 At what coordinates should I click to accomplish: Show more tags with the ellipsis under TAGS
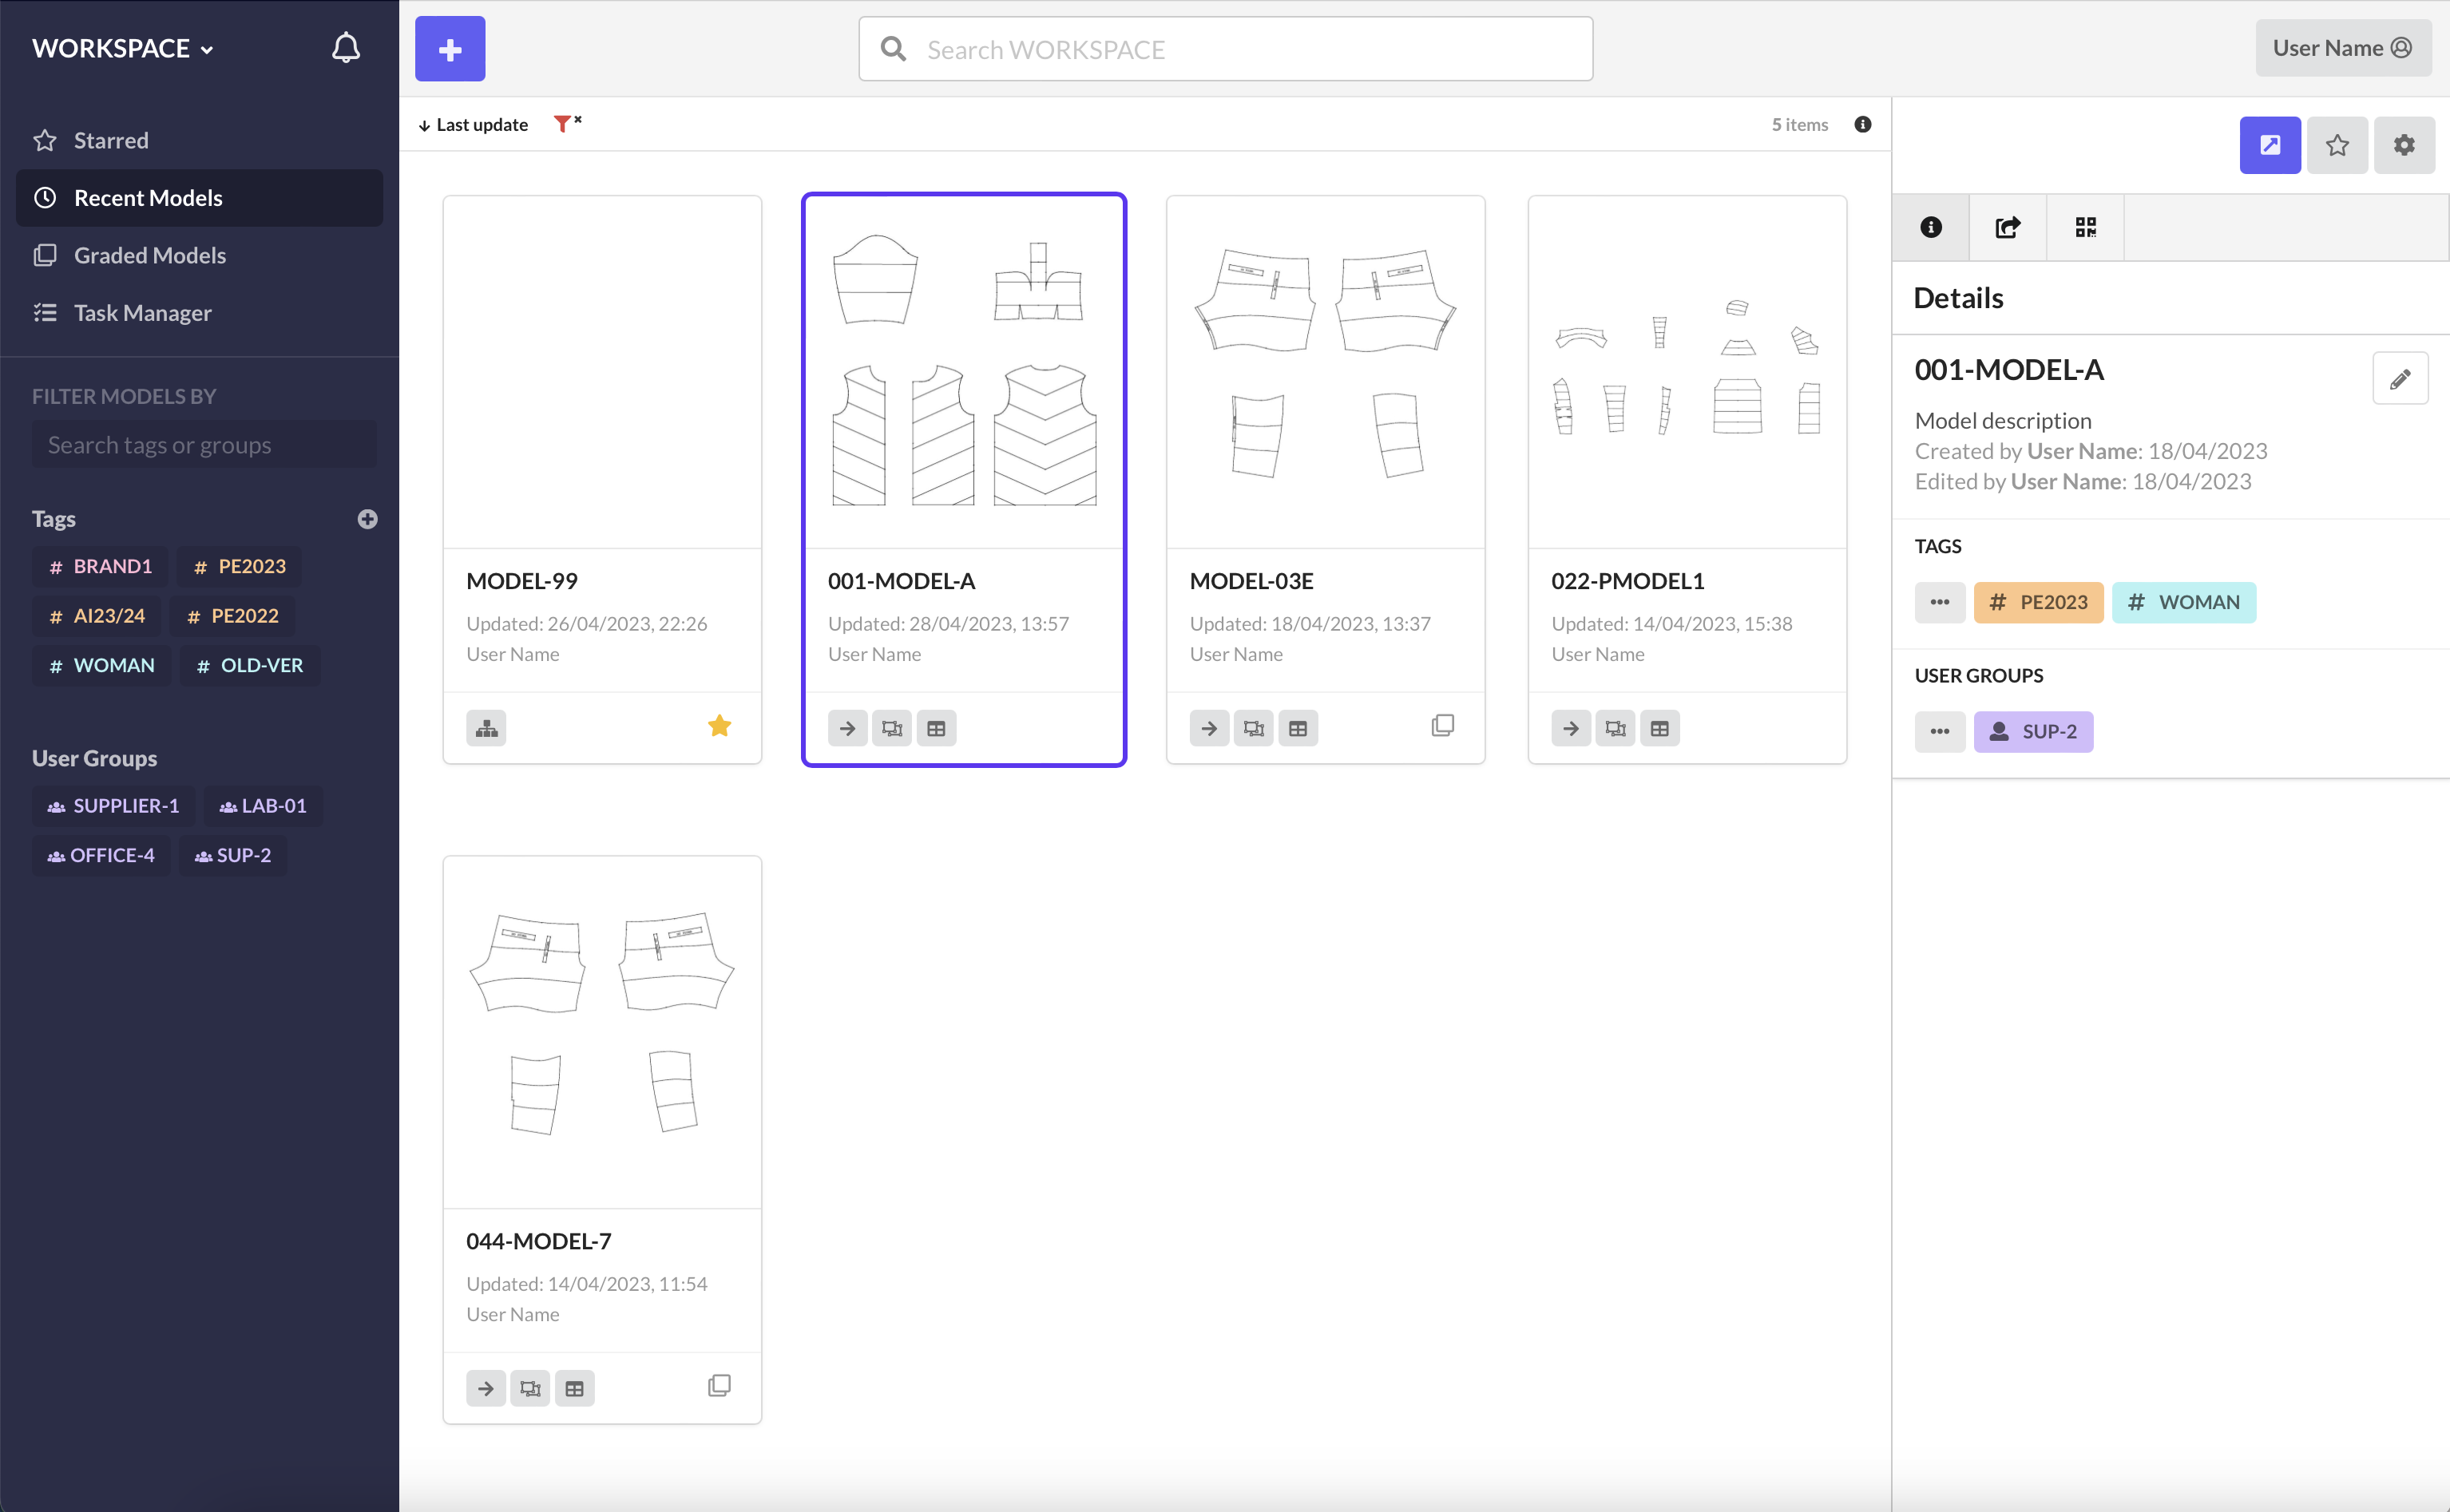pyautogui.click(x=1940, y=602)
